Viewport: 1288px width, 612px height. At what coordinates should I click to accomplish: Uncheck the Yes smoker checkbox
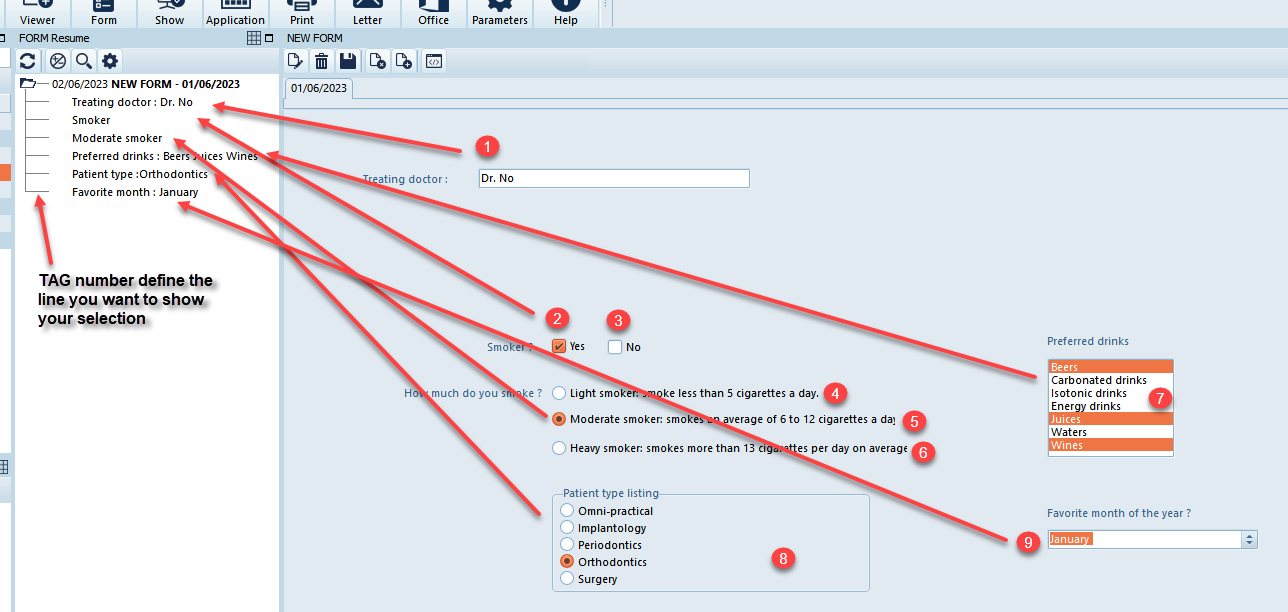(x=559, y=346)
